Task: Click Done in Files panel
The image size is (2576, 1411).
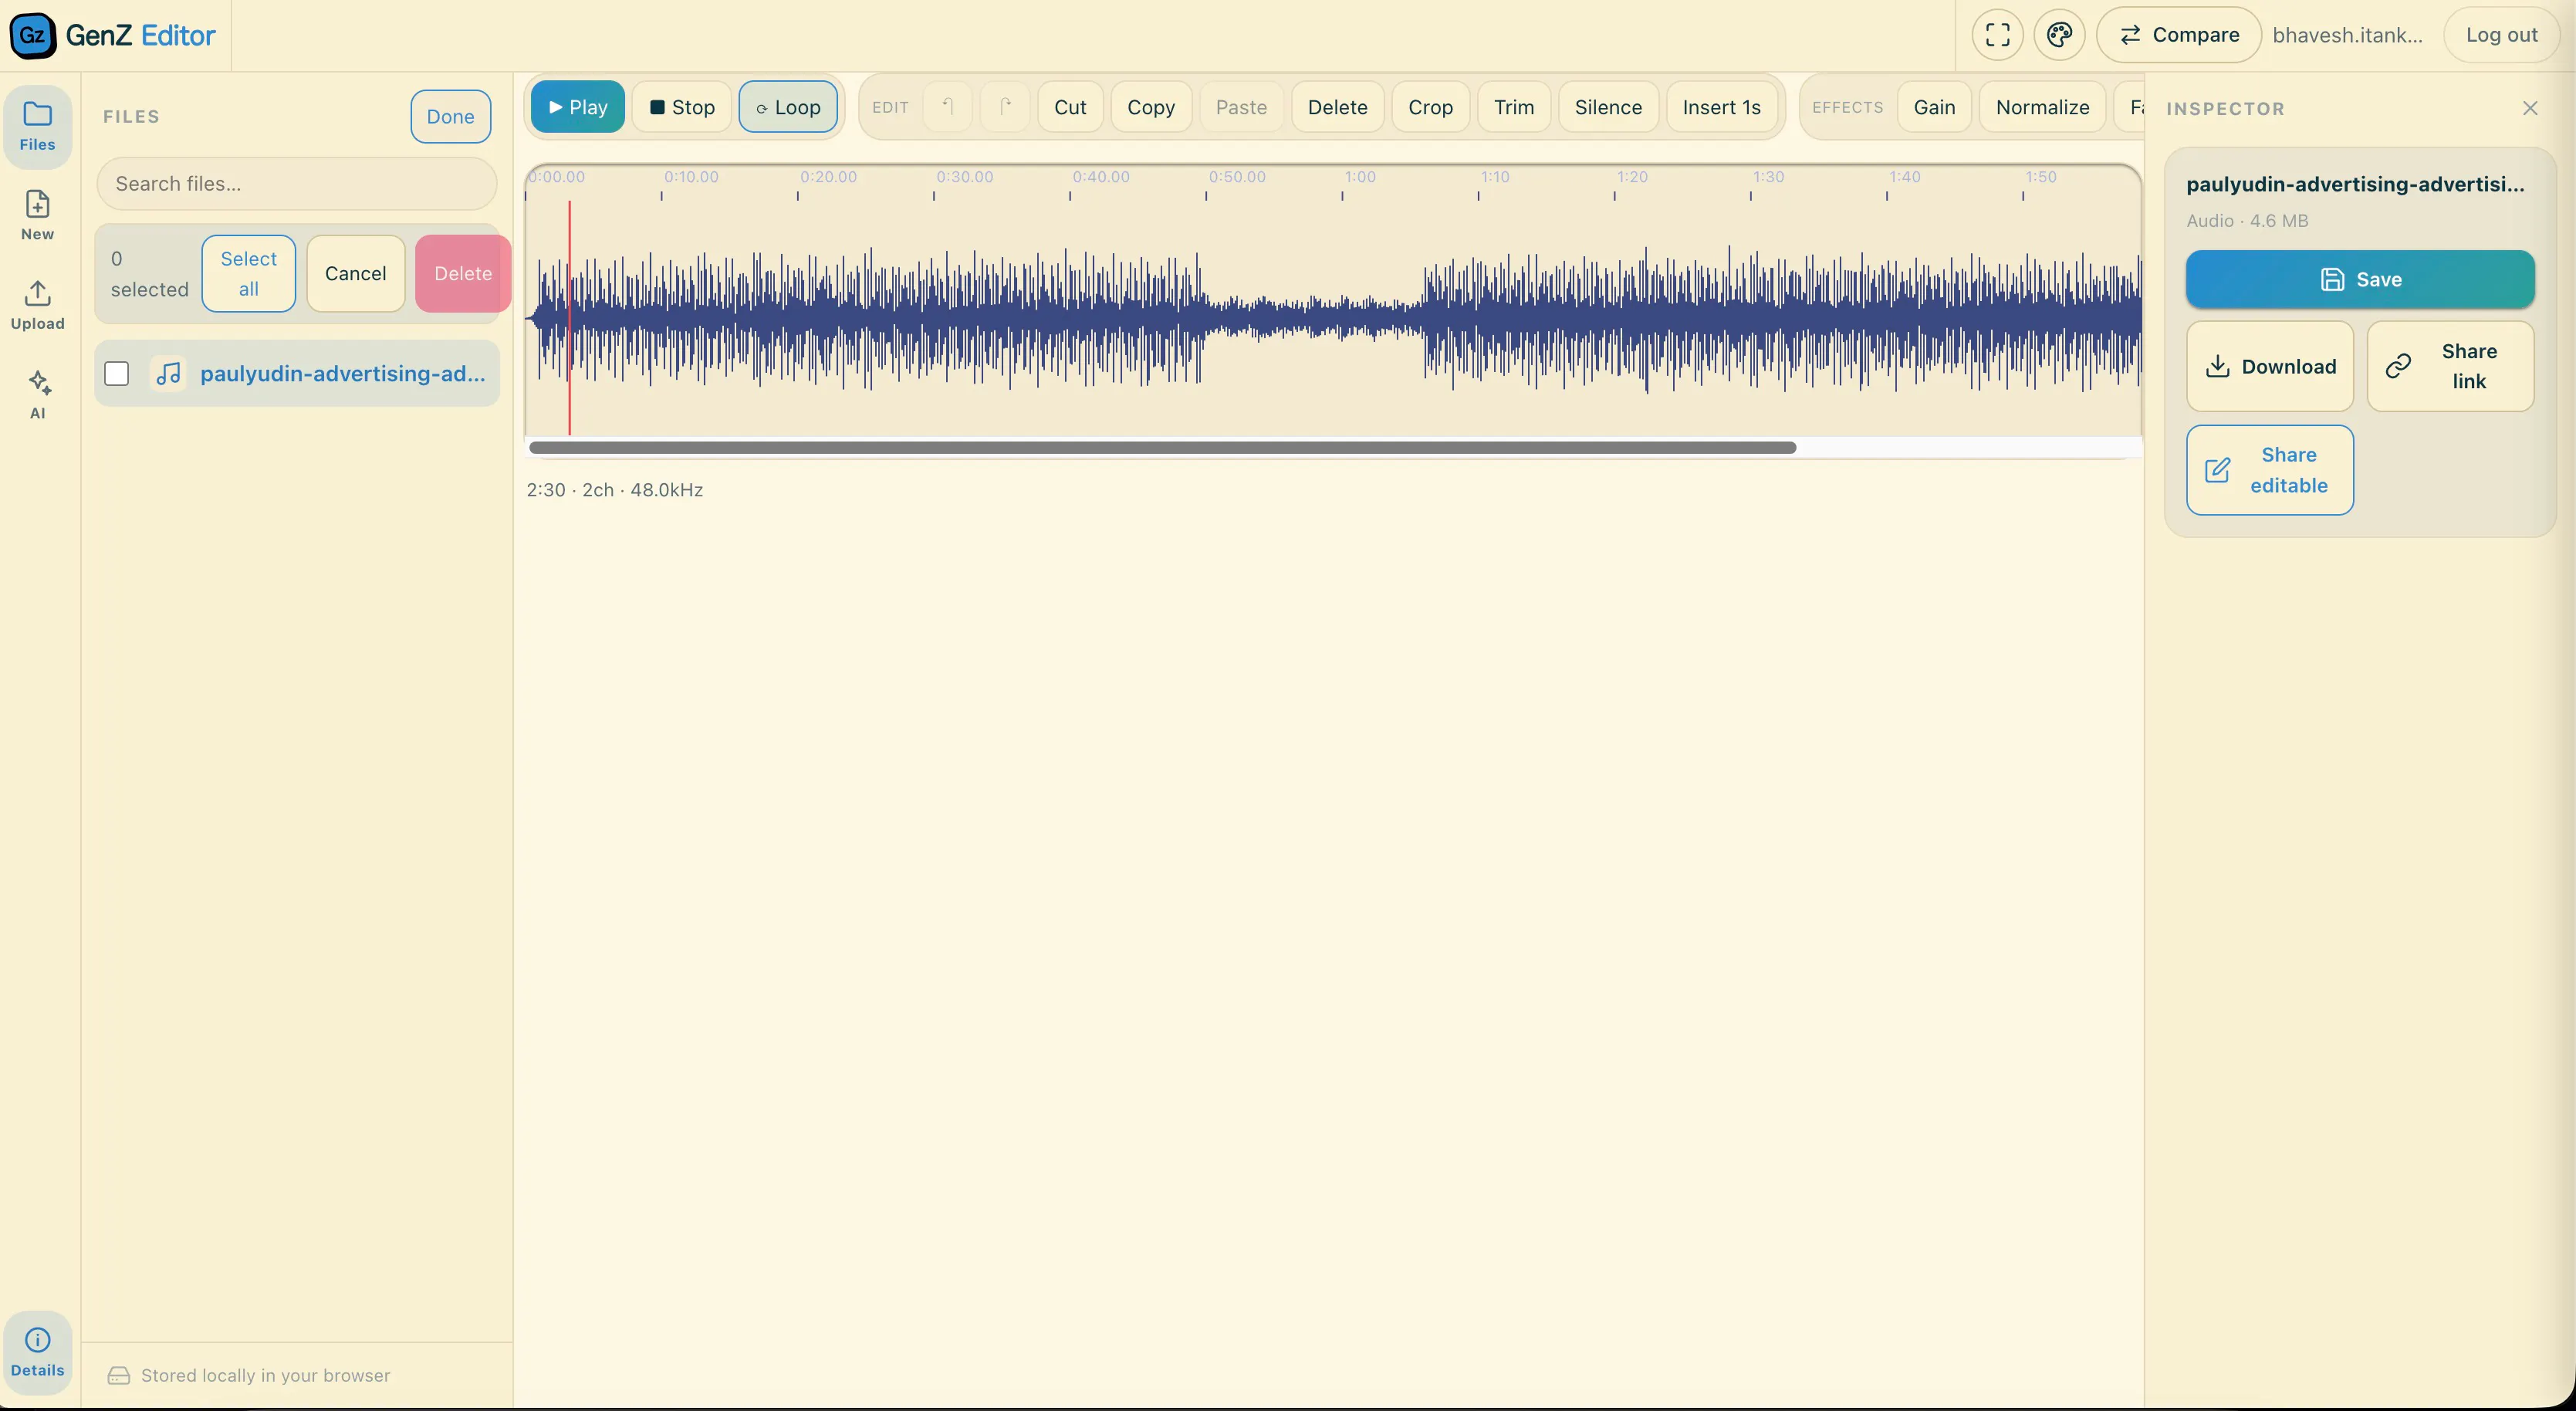Action: 450,116
